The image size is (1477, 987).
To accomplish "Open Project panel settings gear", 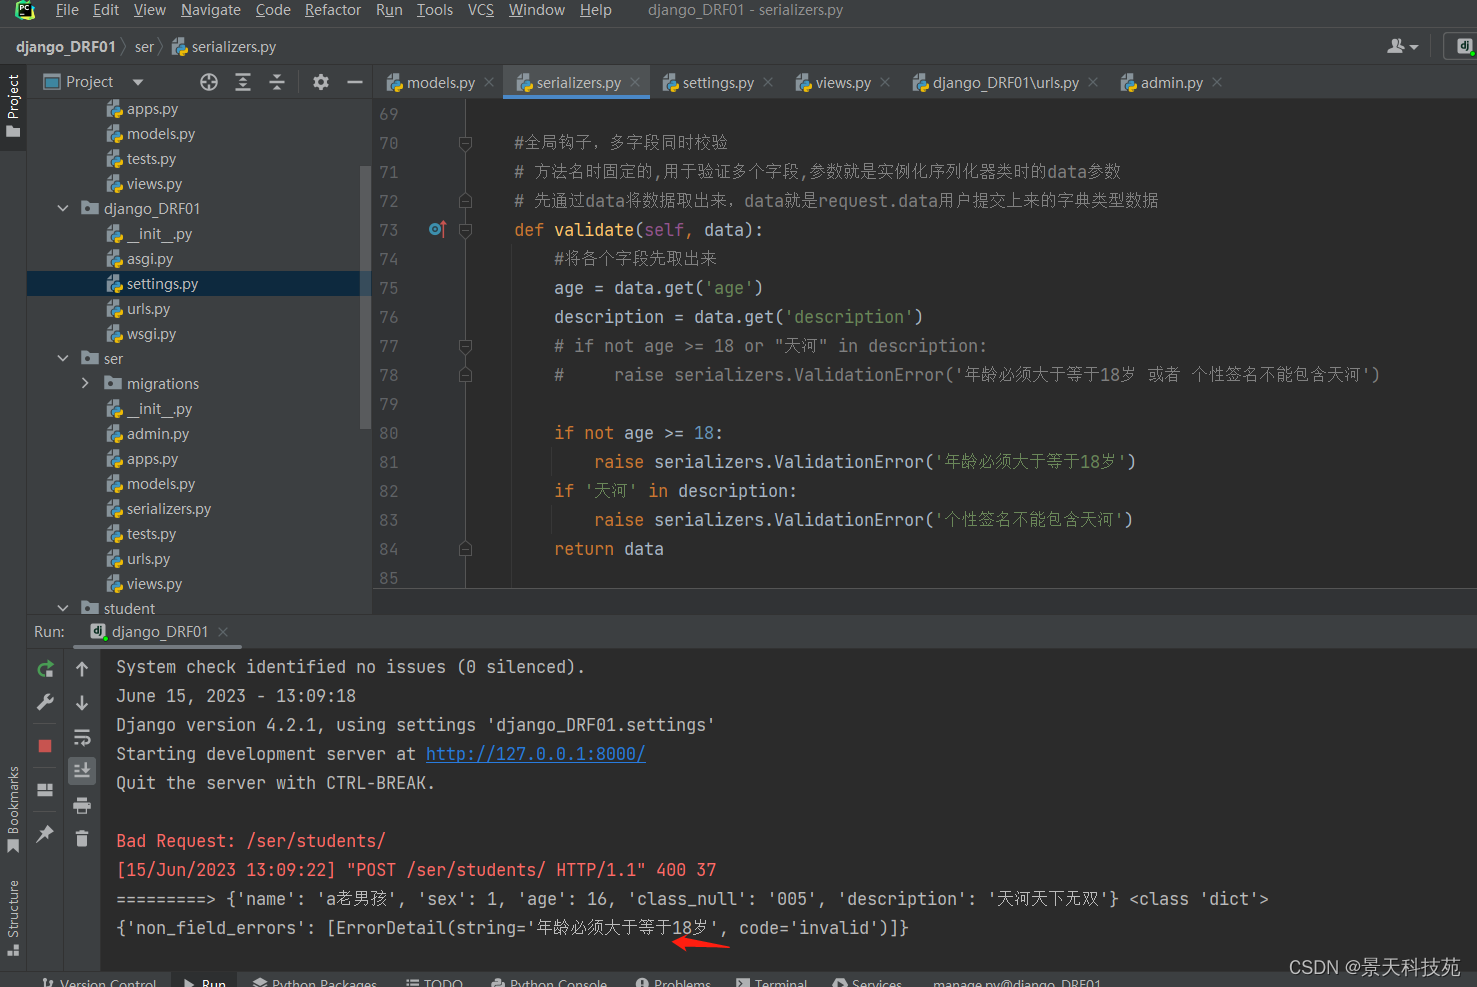I will (x=320, y=82).
